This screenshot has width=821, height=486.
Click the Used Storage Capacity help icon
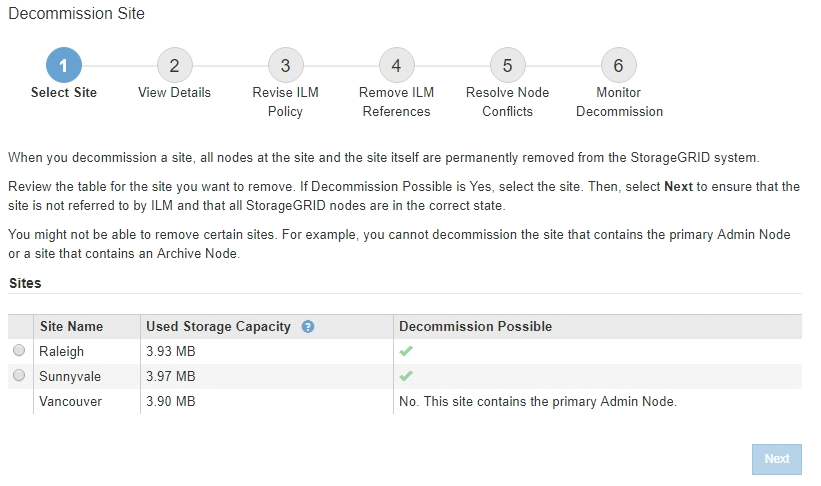point(308,327)
